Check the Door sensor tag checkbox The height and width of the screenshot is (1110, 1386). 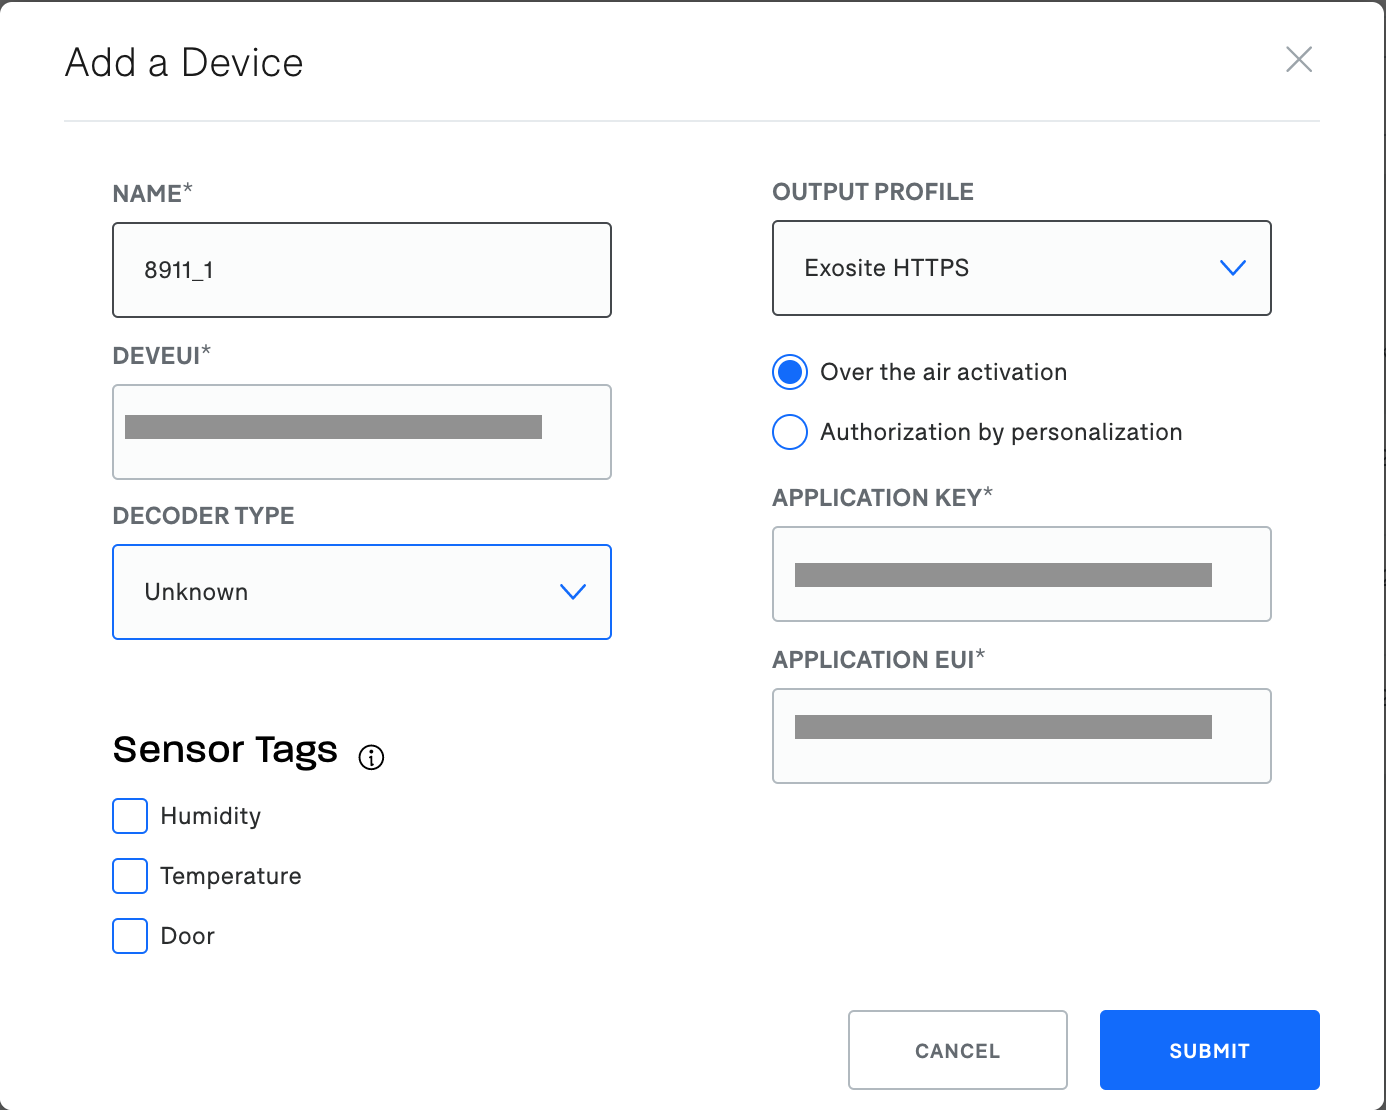(x=129, y=936)
